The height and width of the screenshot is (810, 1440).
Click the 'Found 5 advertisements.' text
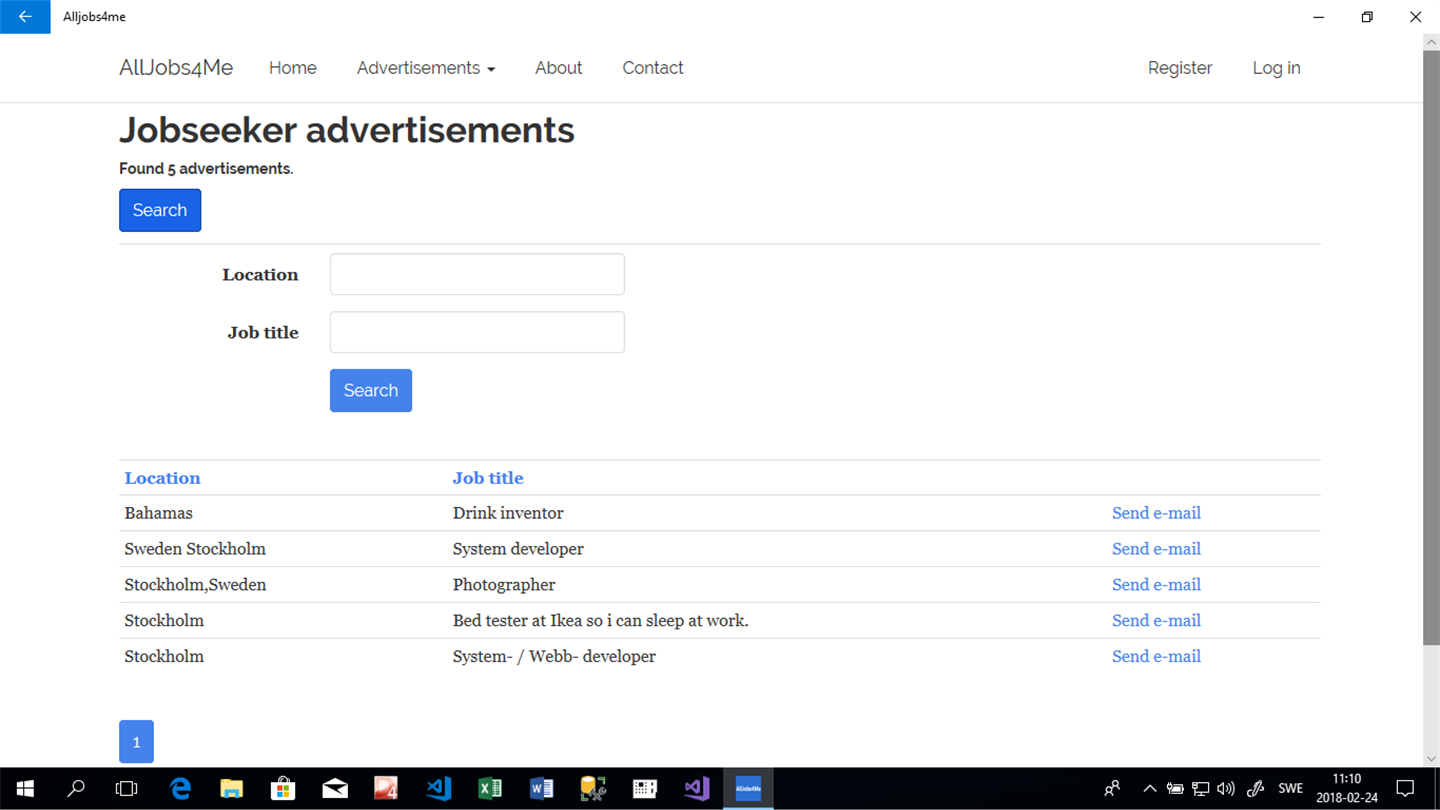click(x=206, y=169)
